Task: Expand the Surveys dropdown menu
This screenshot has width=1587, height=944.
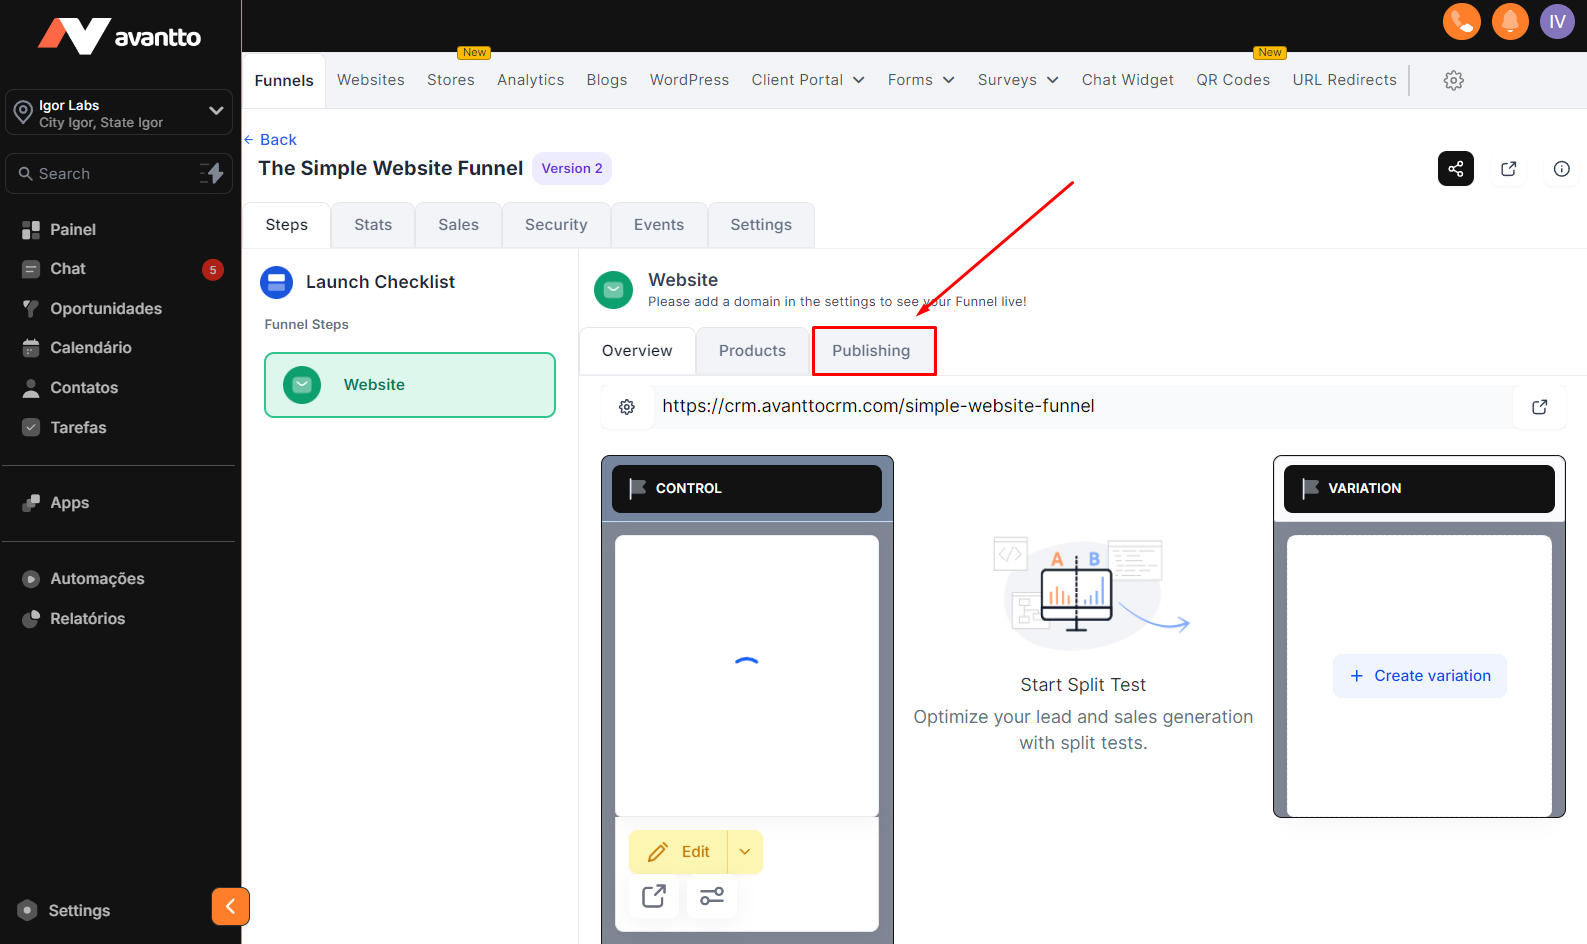Action: [1017, 80]
